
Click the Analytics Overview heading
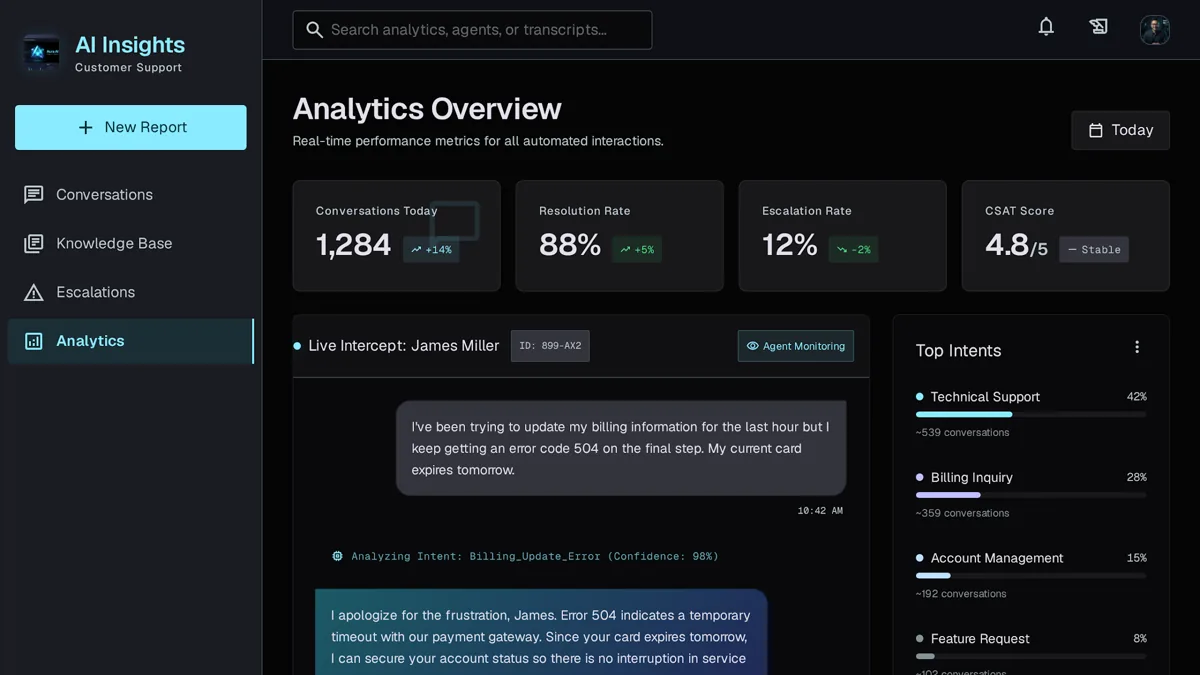point(427,109)
